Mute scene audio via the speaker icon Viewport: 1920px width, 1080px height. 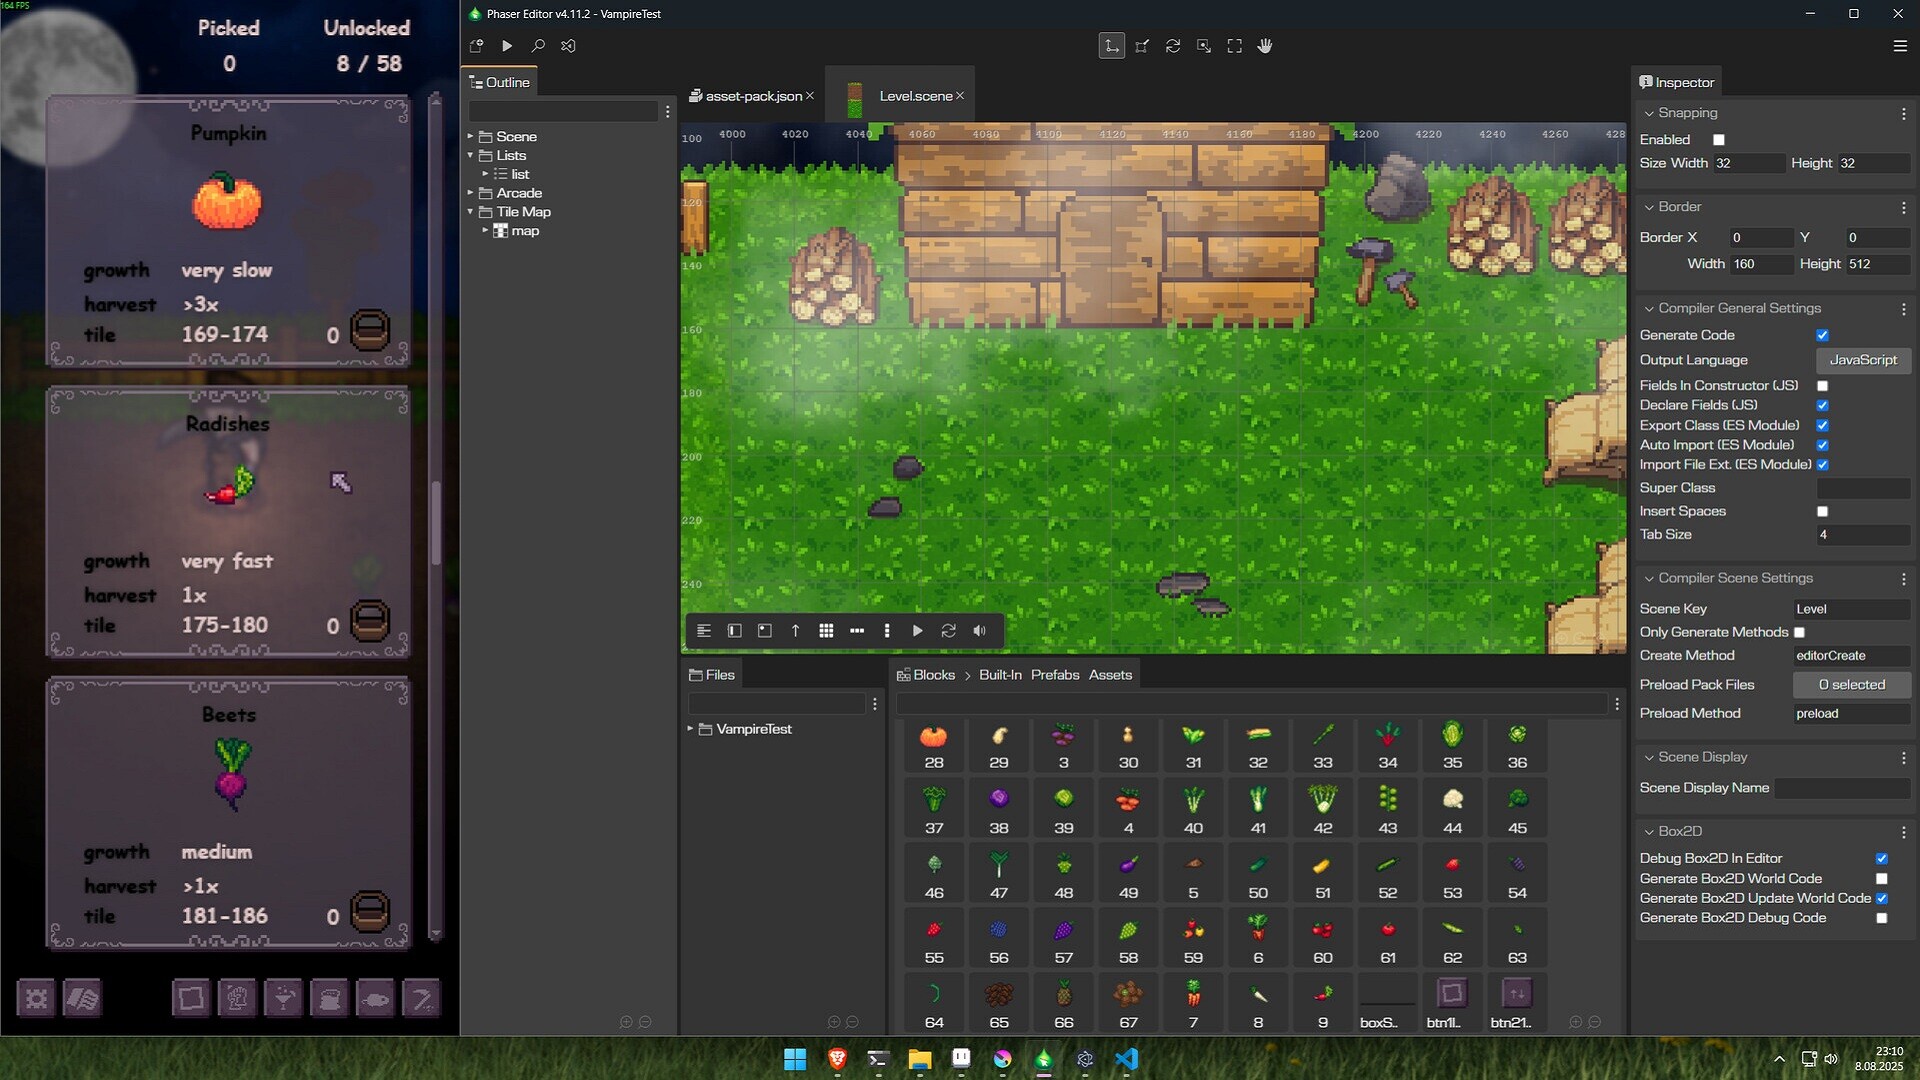coord(980,631)
